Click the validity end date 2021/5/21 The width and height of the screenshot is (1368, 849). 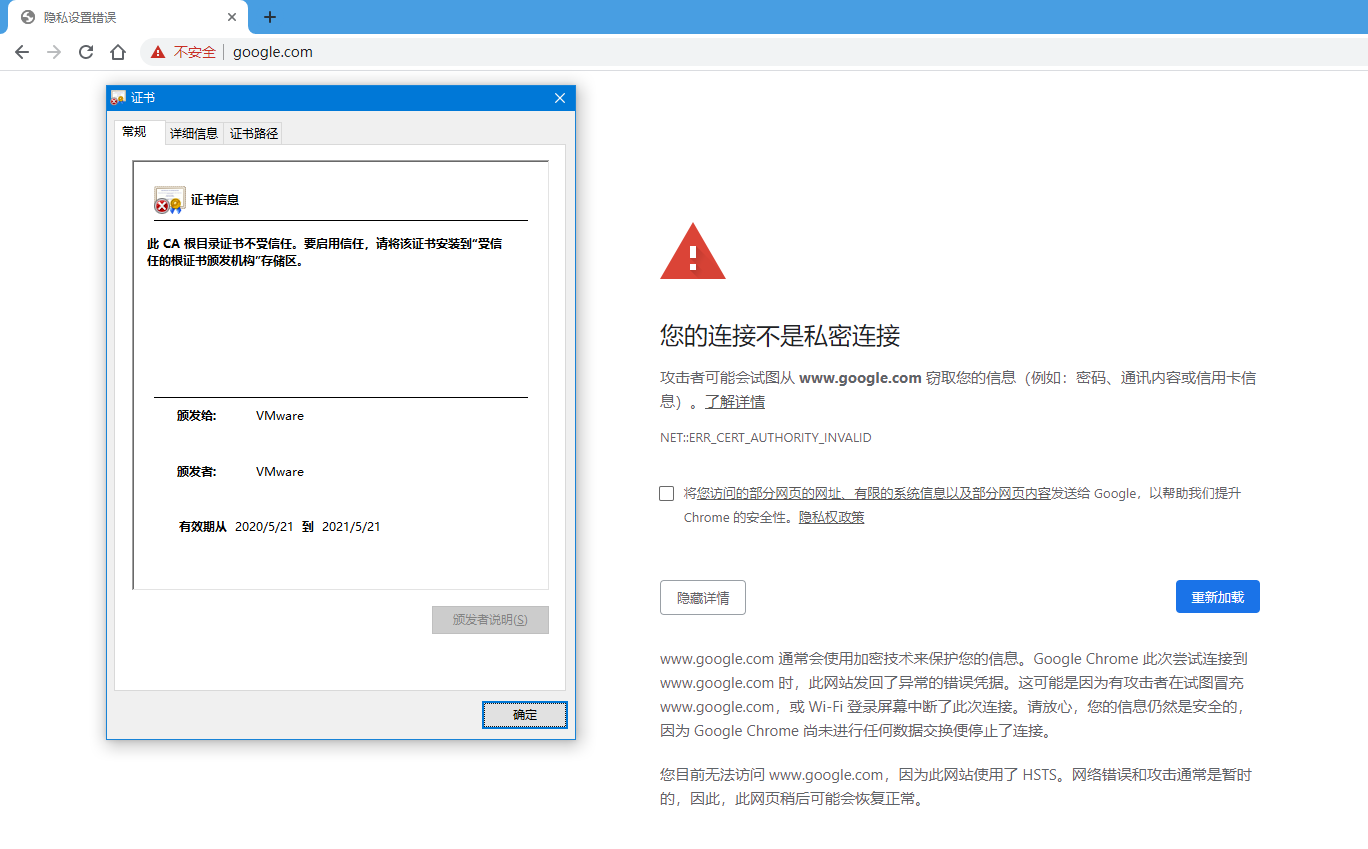tap(351, 527)
